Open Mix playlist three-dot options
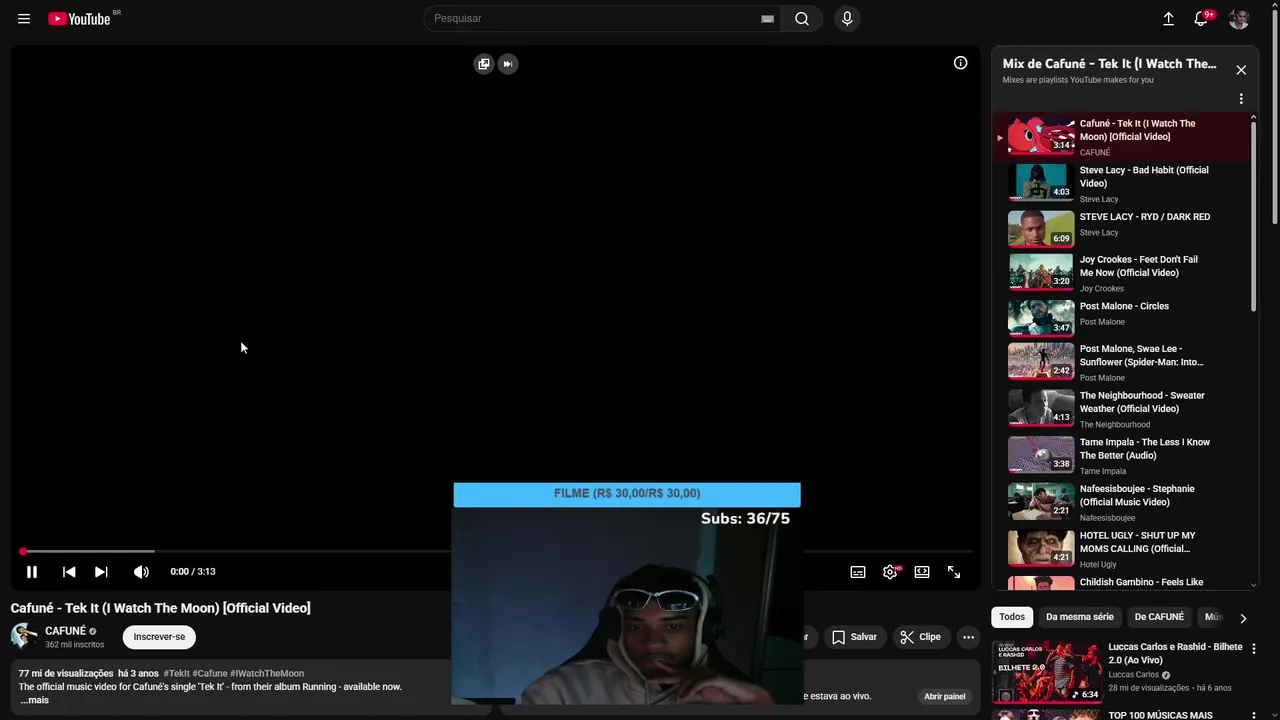This screenshot has height=720, width=1280. click(1241, 99)
